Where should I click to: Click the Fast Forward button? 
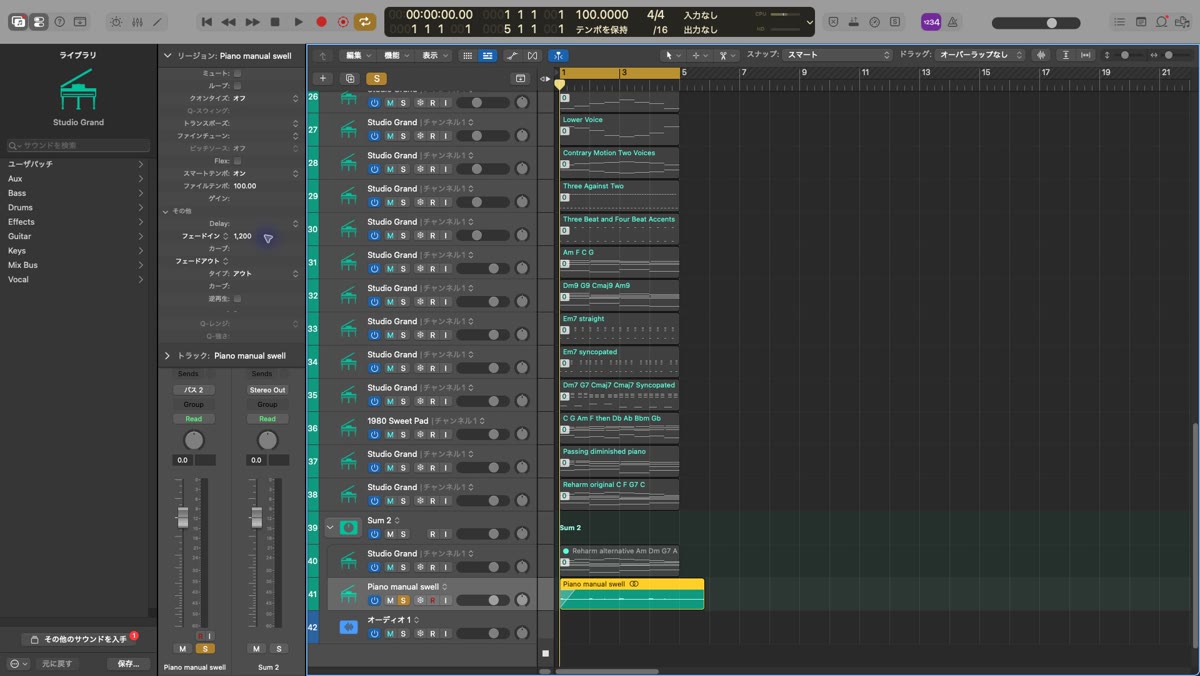252,22
